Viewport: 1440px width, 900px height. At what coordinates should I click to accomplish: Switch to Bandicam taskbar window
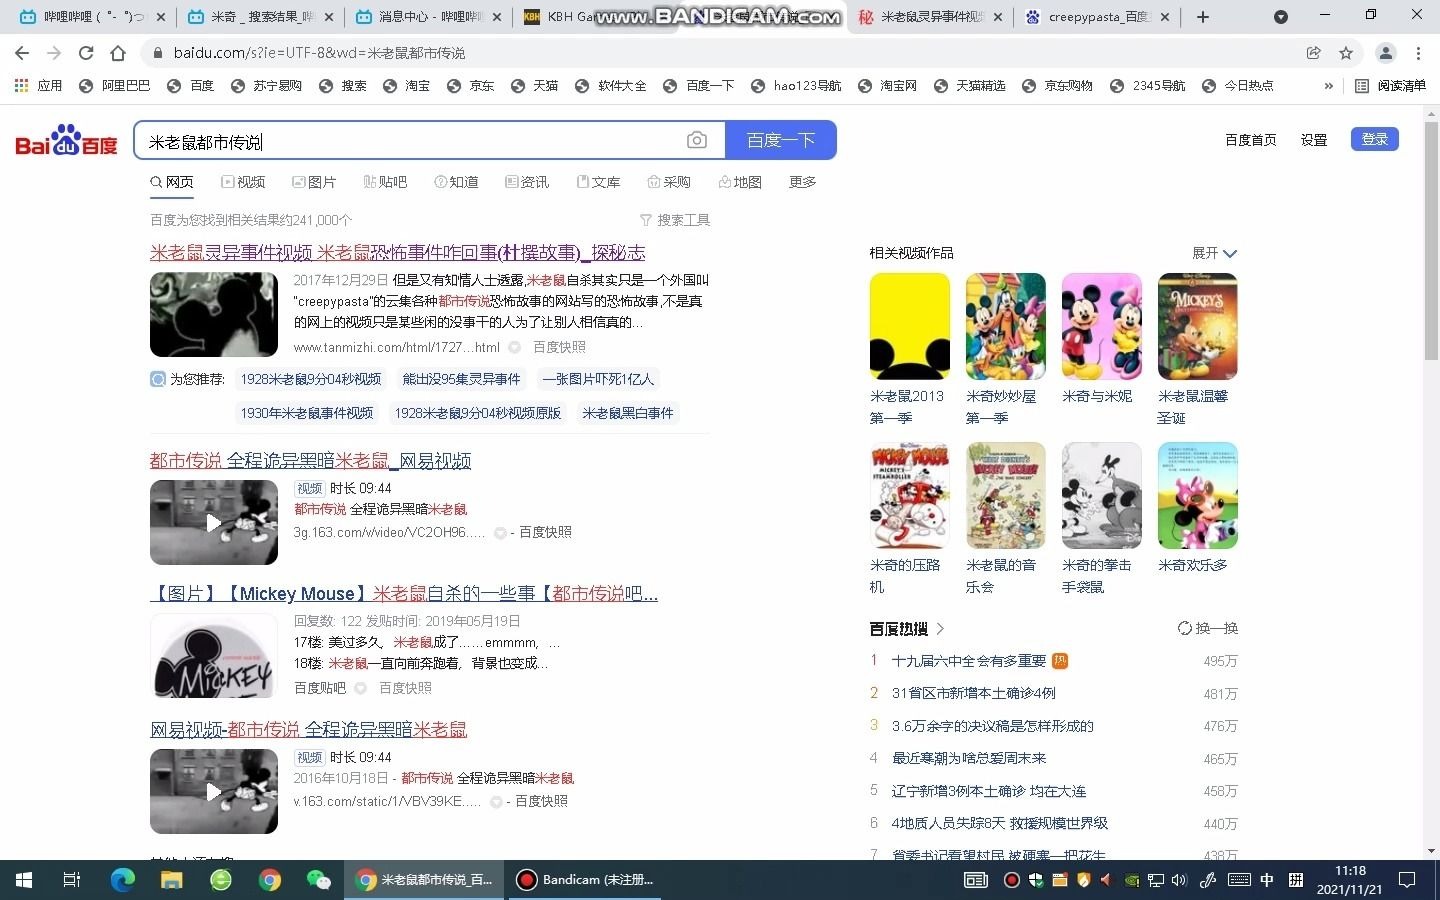tap(585, 880)
